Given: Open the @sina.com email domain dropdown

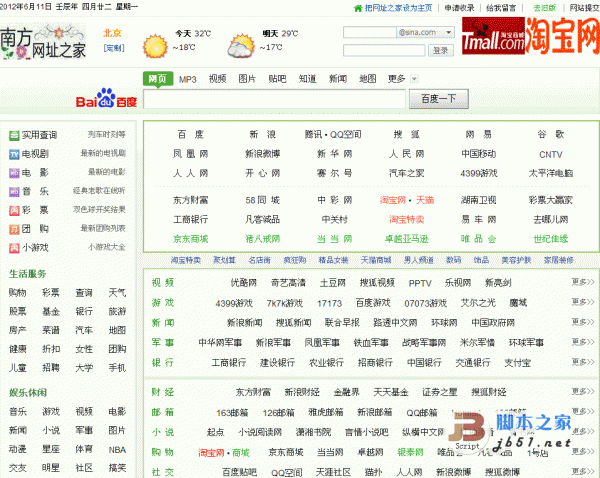Looking at the screenshot, I should [x=448, y=33].
